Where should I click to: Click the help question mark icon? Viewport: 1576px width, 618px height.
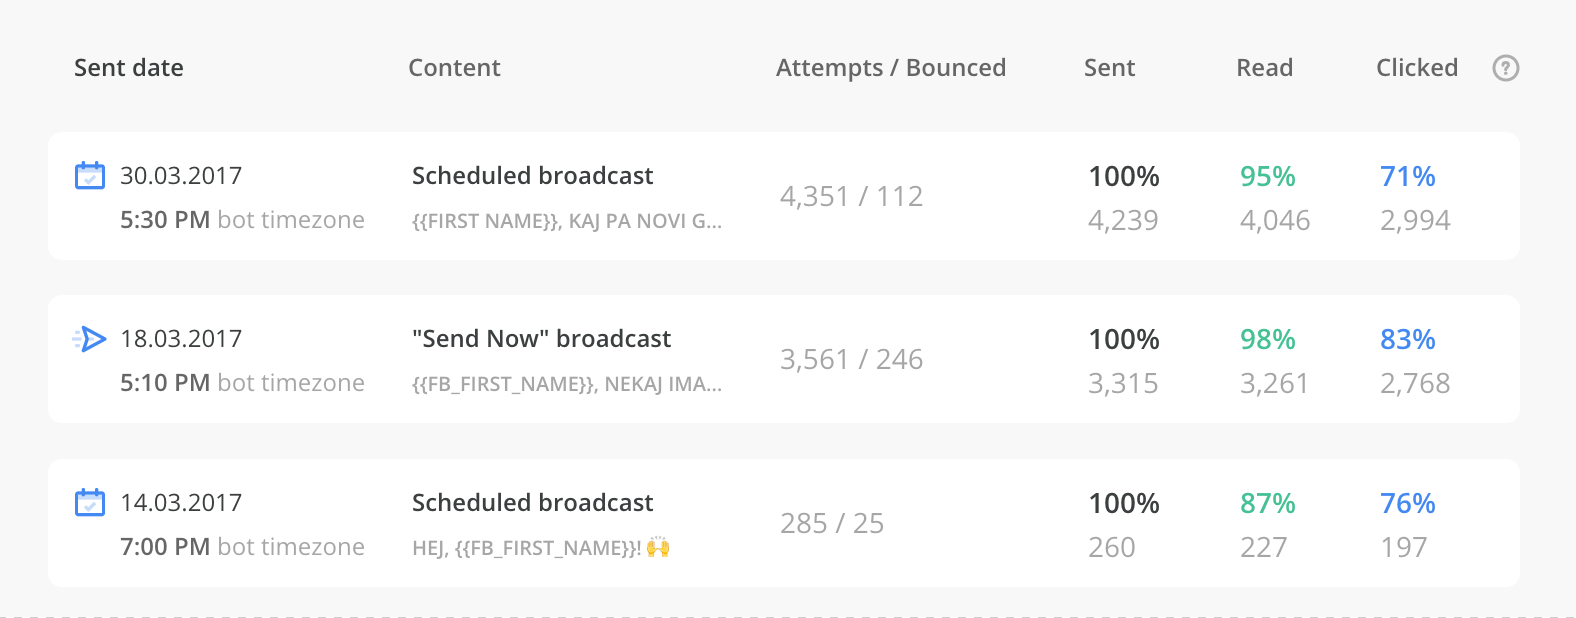pos(1505,68)
